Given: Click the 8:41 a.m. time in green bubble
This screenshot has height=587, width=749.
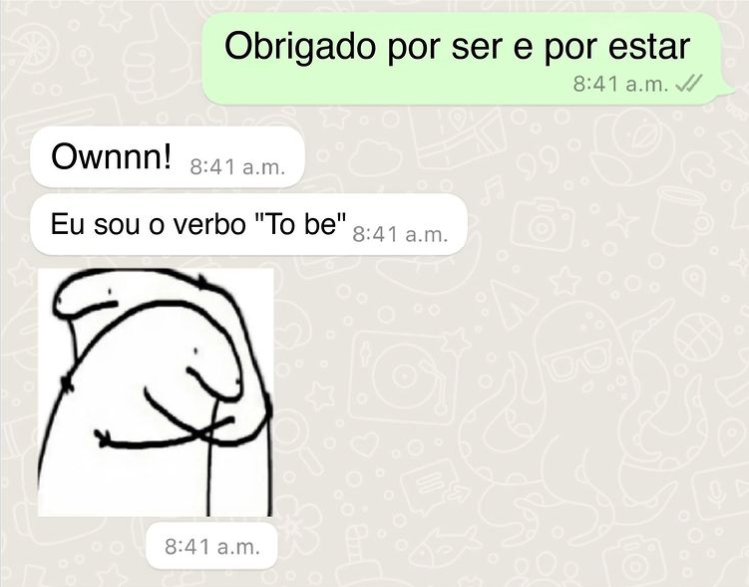Looking at the screenshot, I should (620, 85).
